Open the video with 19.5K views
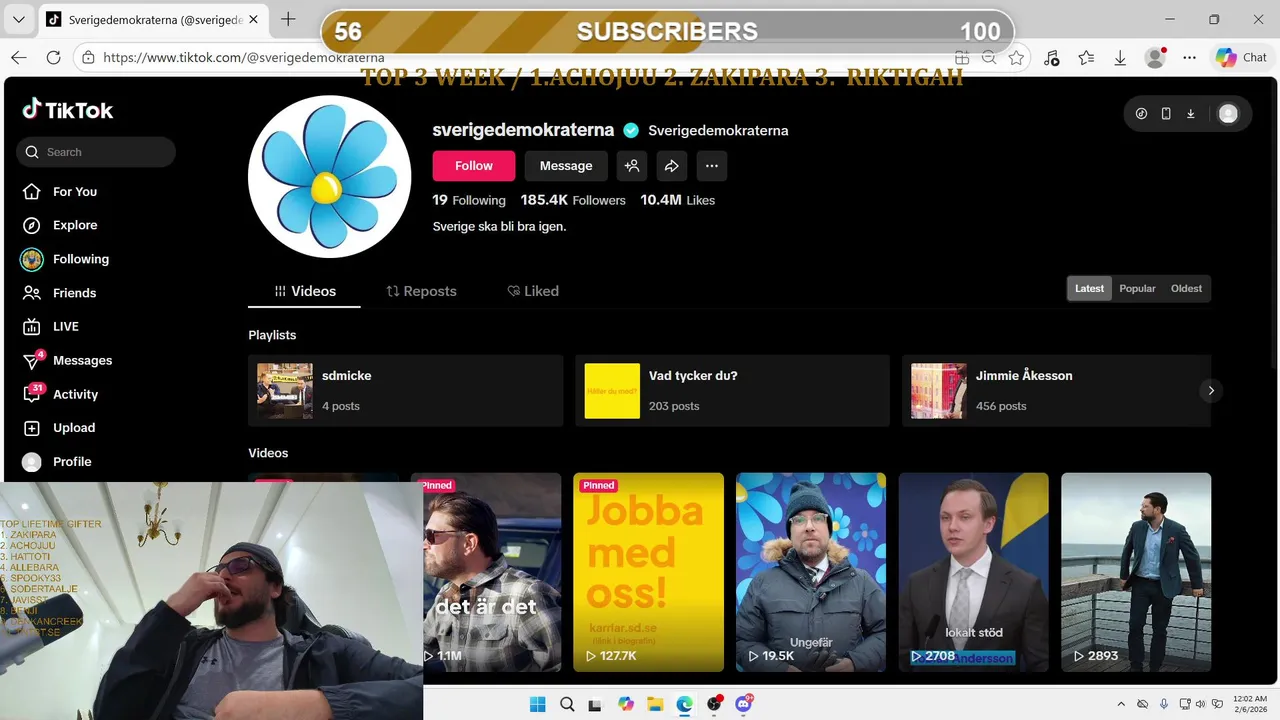 tap(811, 572)
